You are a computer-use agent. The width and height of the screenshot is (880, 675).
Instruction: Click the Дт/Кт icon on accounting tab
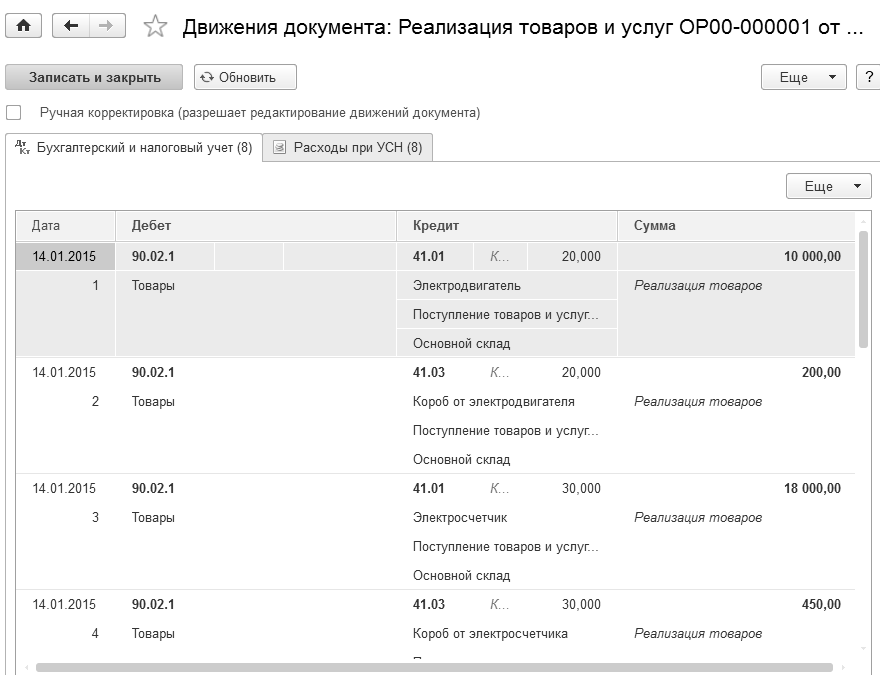tap(22, 148)
